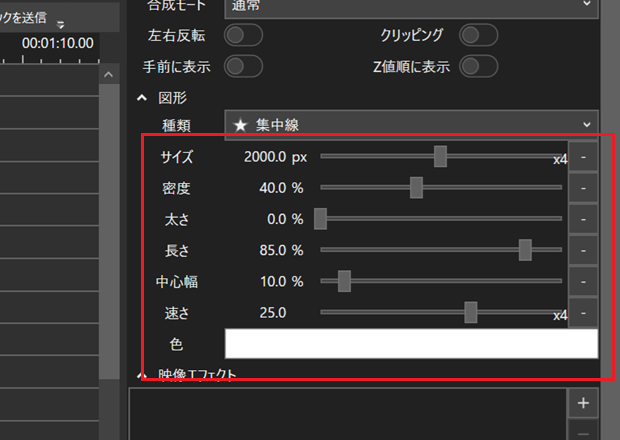Click the minus button beside the 長さ slider

coord(583,250)
